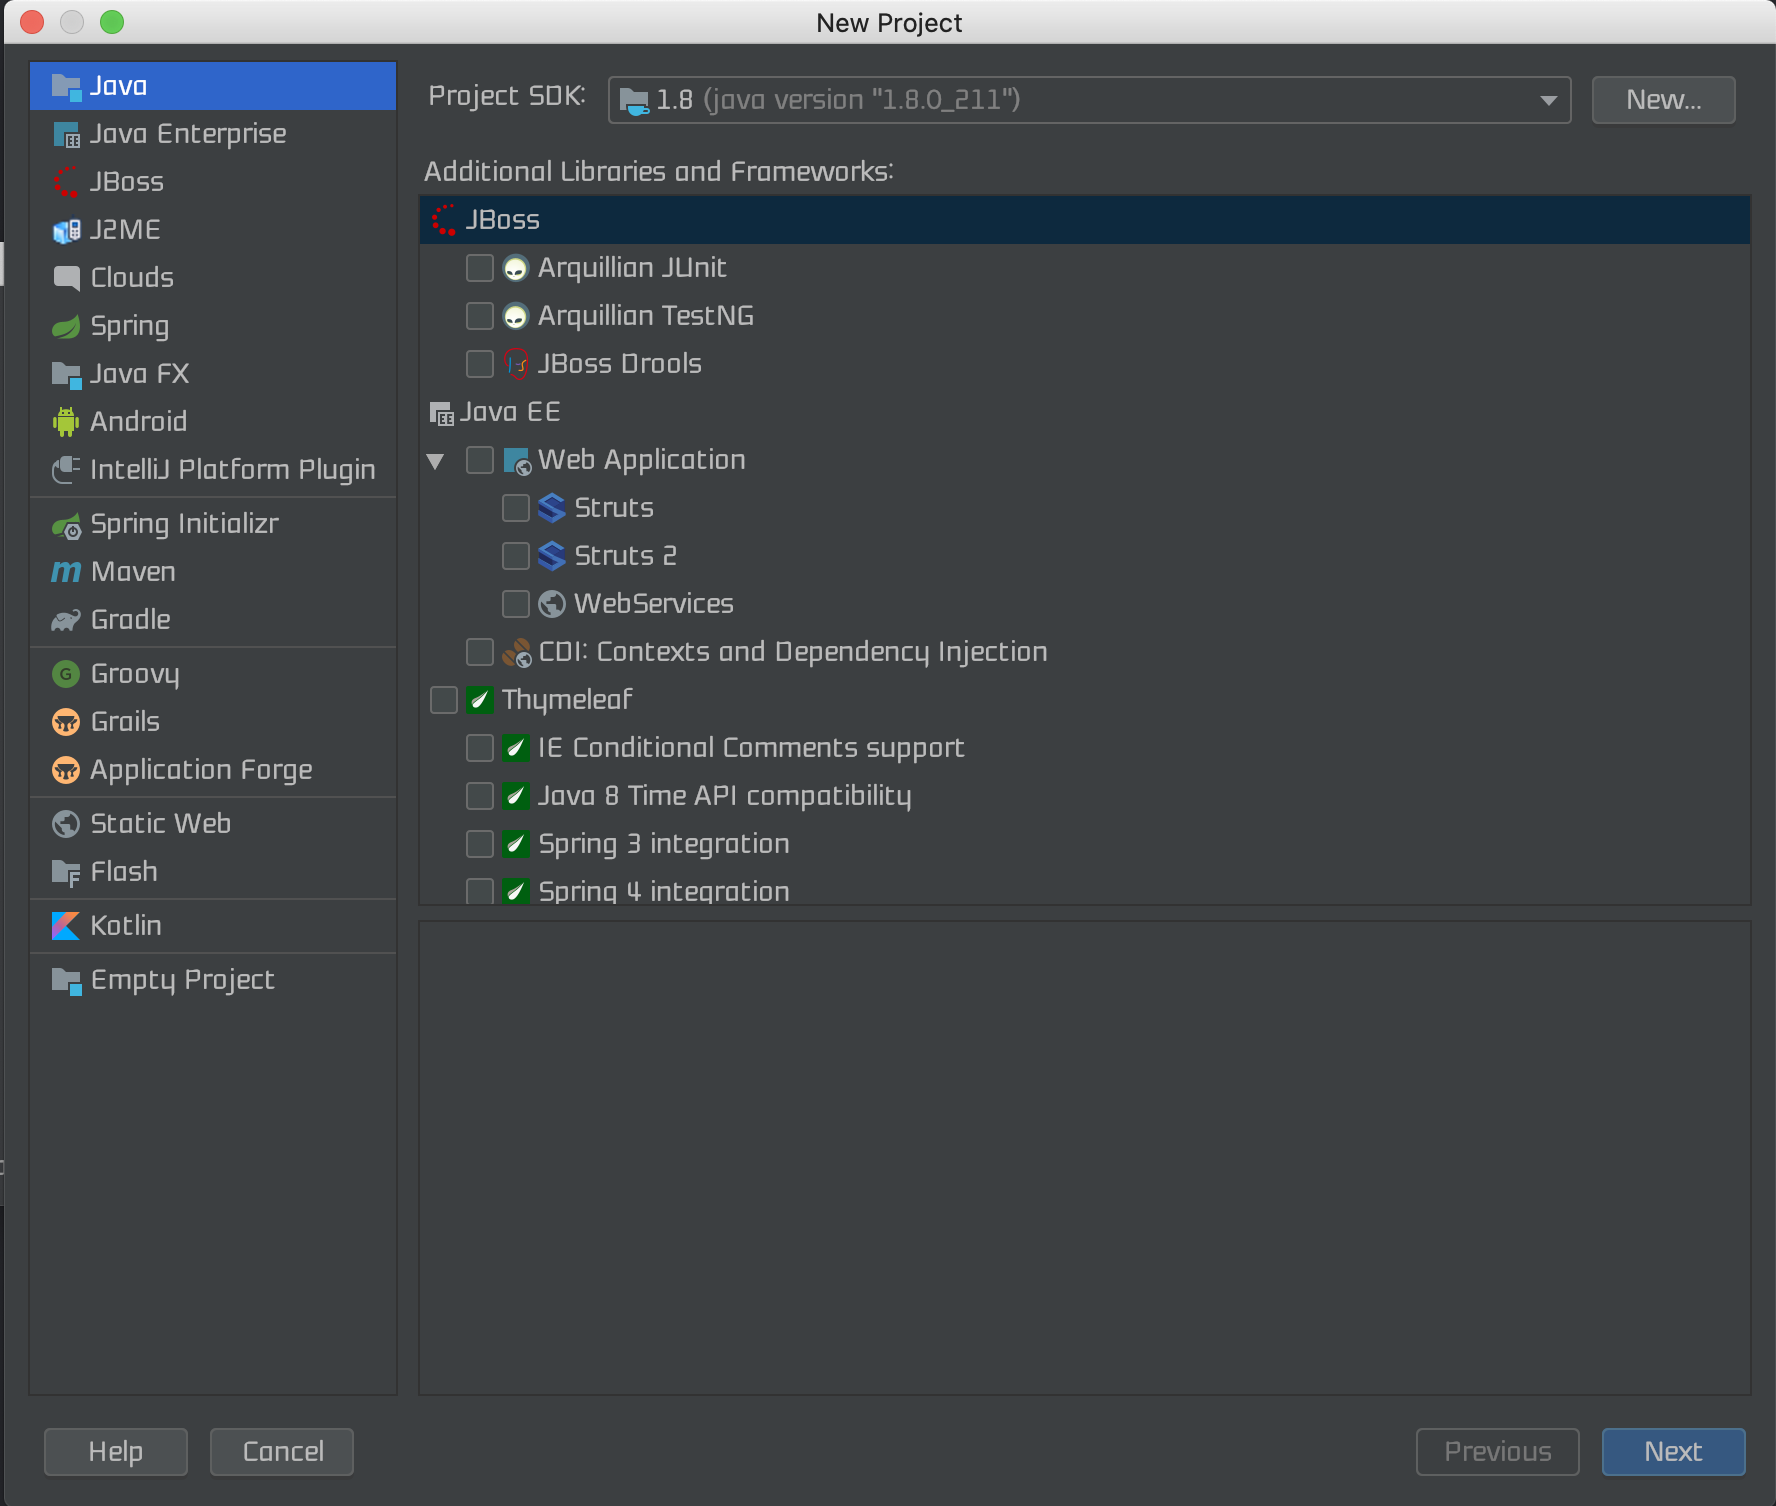Check CDI Contexts and Dependency Injection
The height and width of the screenshot is (1506, 1776).
480,652
